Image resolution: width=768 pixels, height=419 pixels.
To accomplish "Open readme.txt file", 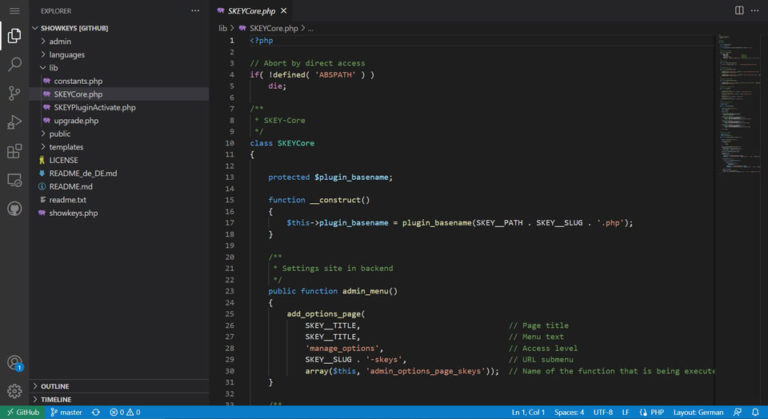I will click(120, 199).
